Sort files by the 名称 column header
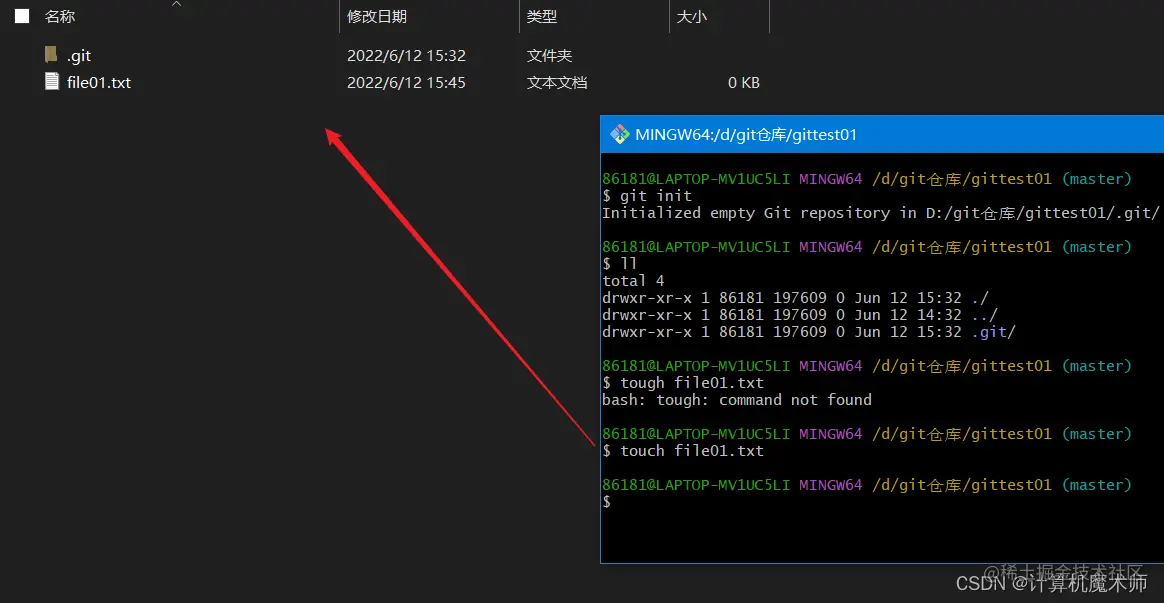 (x=60, y=16)
